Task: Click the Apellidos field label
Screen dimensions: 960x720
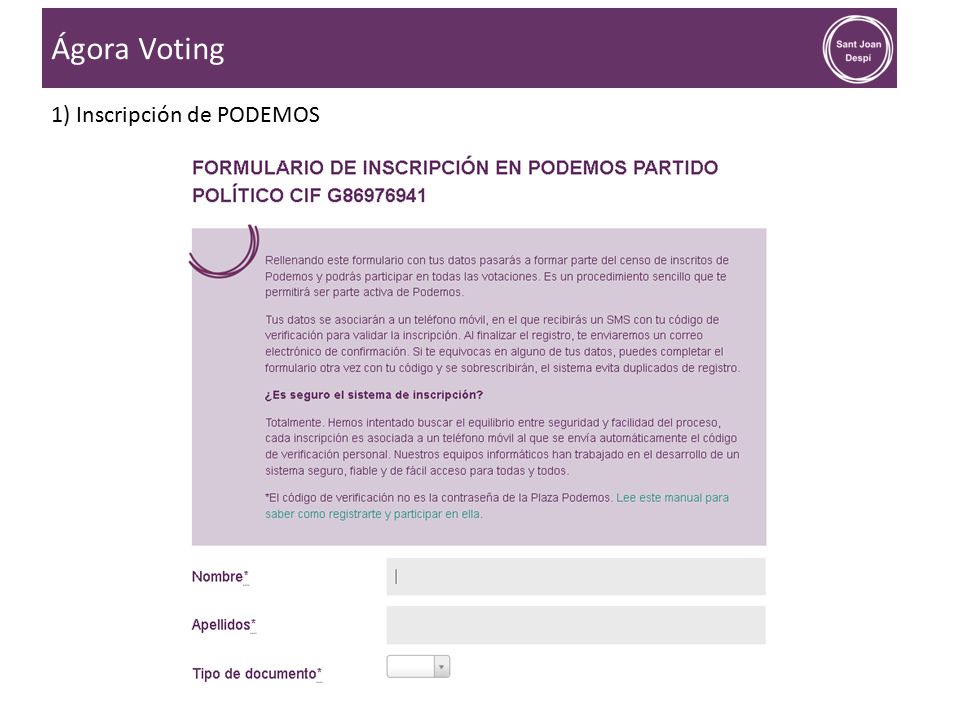Action: click(x=223, y=625)
